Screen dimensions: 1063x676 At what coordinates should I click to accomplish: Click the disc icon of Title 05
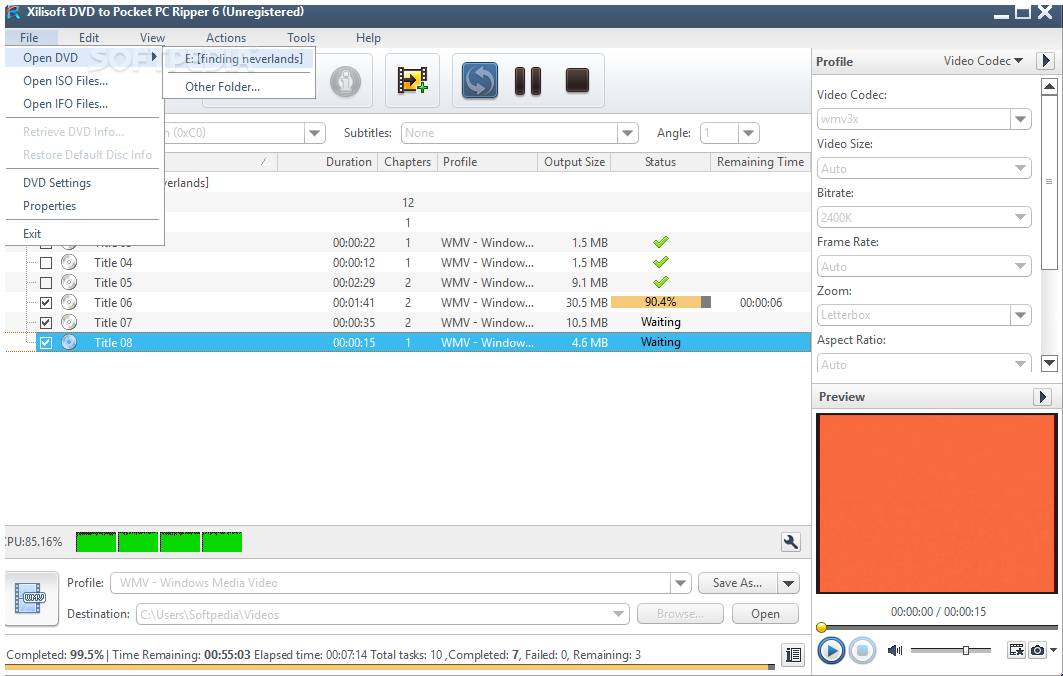pyautogui.click(x=68, y=282)
